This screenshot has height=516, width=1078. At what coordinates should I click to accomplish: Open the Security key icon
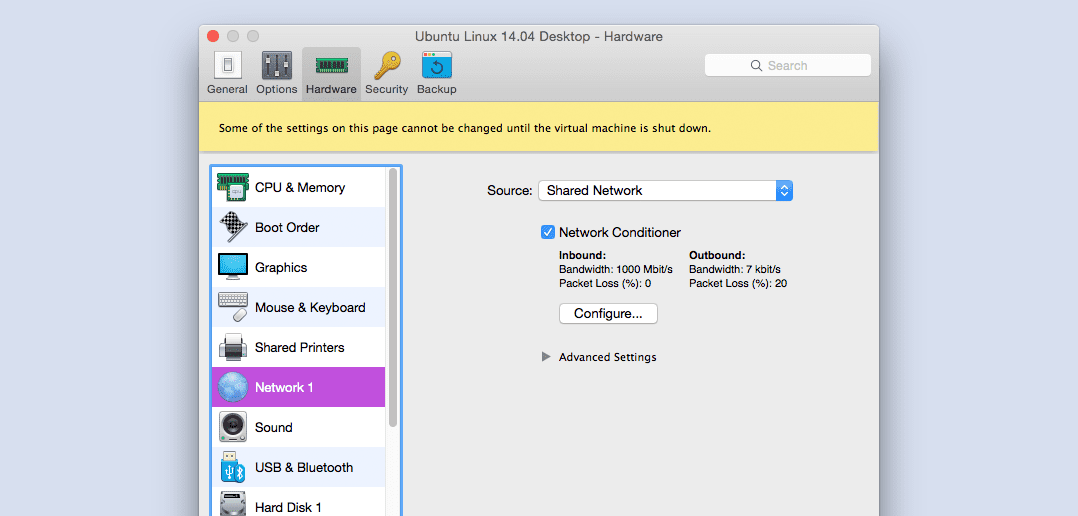[x=386, y=65]
